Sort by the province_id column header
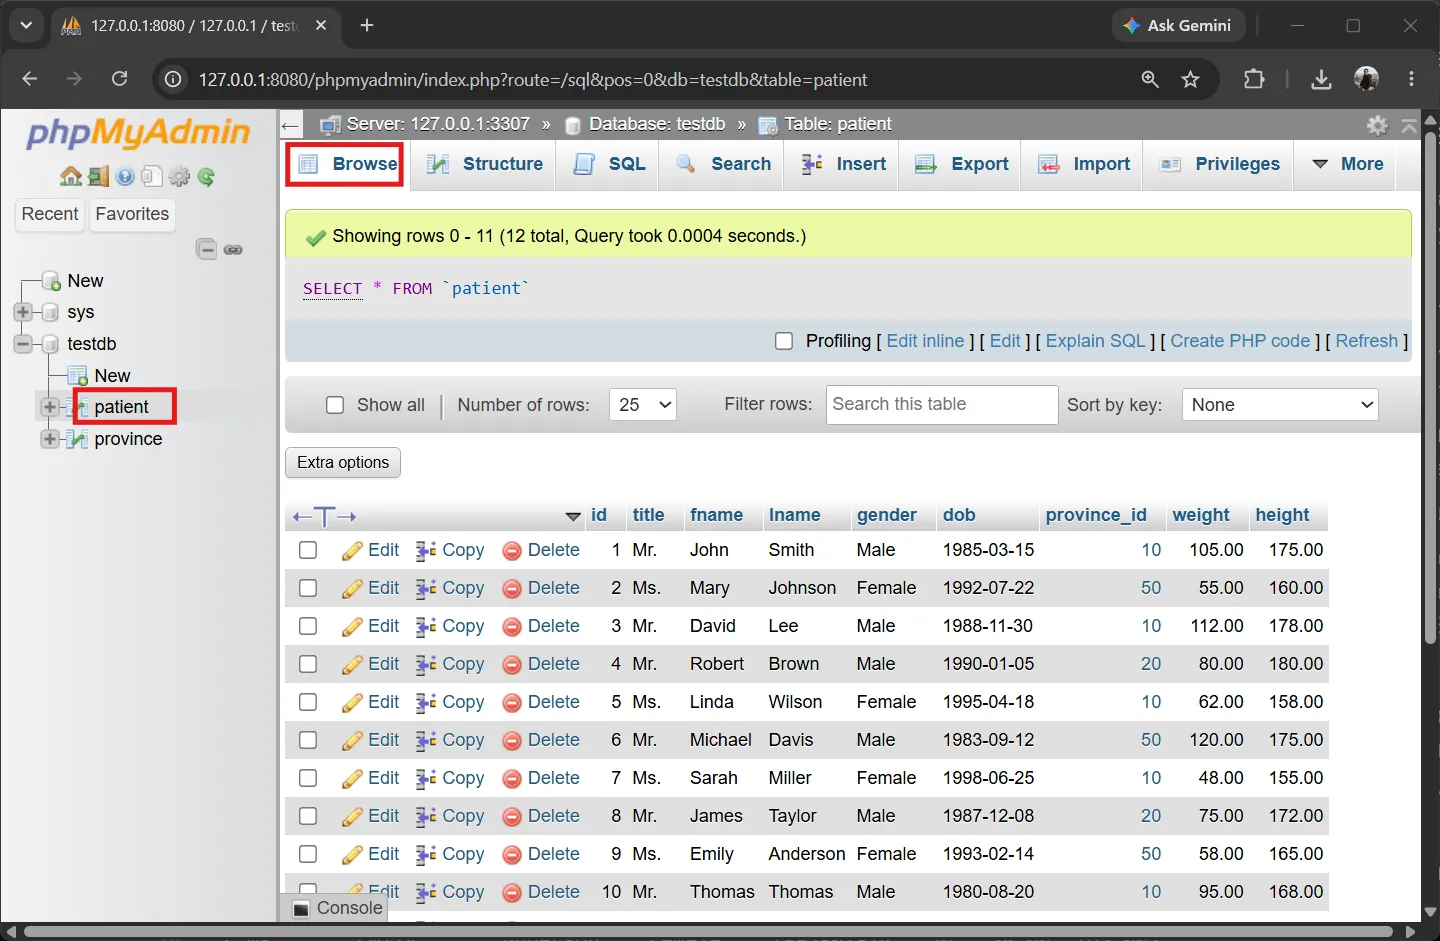Screen dimensions: 1440x941 1096,515
